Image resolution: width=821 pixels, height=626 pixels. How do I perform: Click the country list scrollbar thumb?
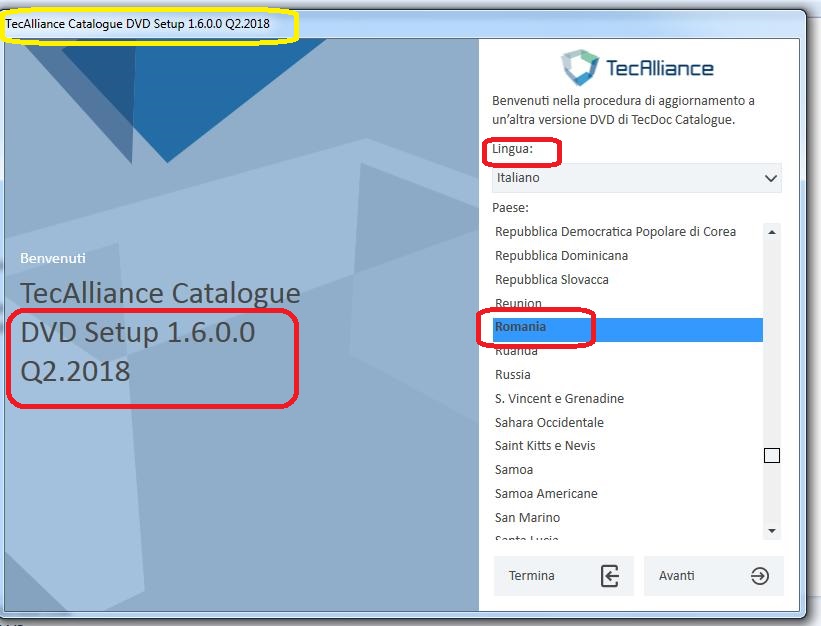(x=772, y=455)
